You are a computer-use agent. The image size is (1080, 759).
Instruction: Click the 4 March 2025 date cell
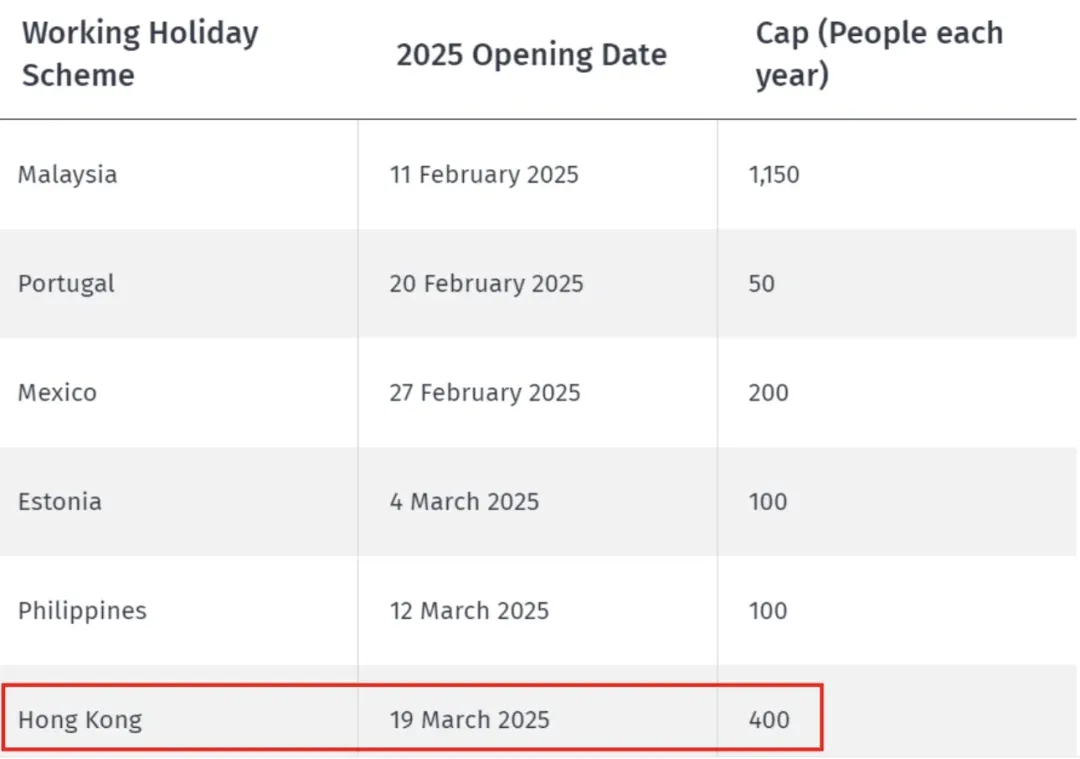(464, 502)
